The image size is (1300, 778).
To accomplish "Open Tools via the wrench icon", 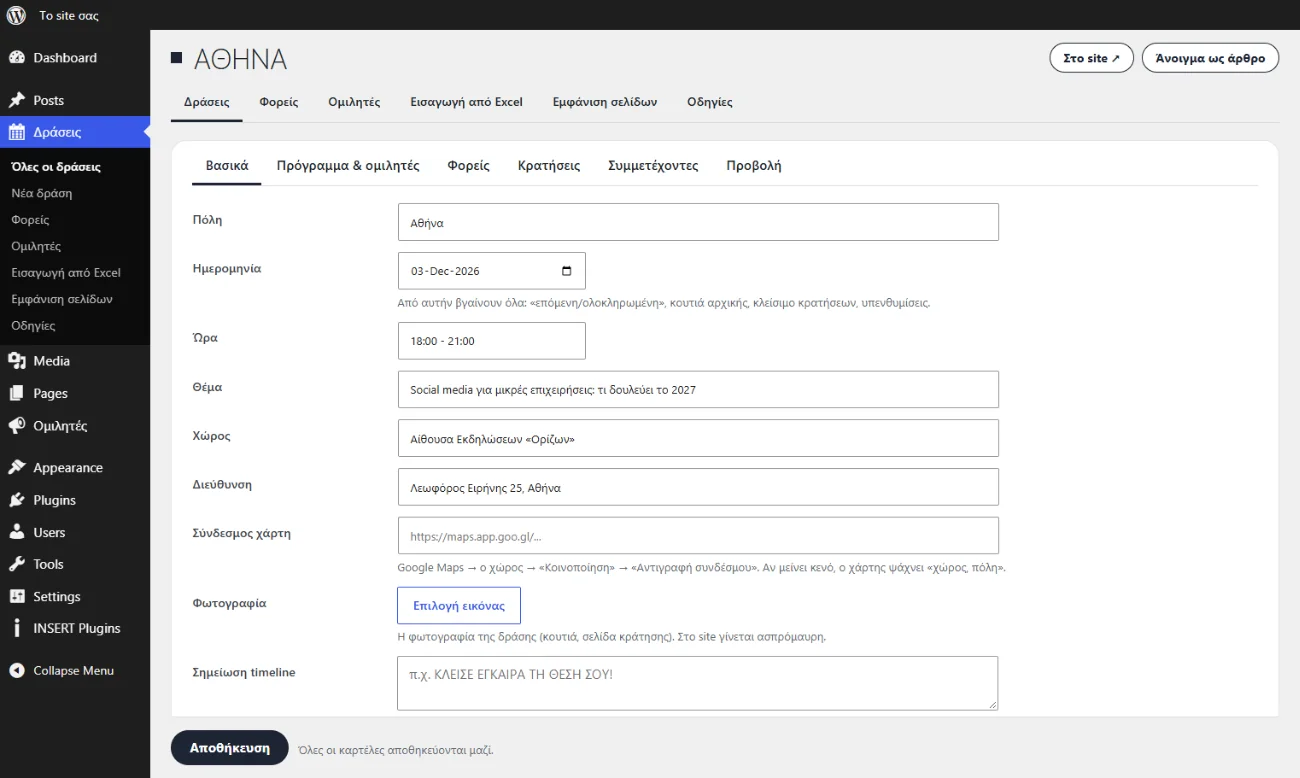I will (16, 564).
